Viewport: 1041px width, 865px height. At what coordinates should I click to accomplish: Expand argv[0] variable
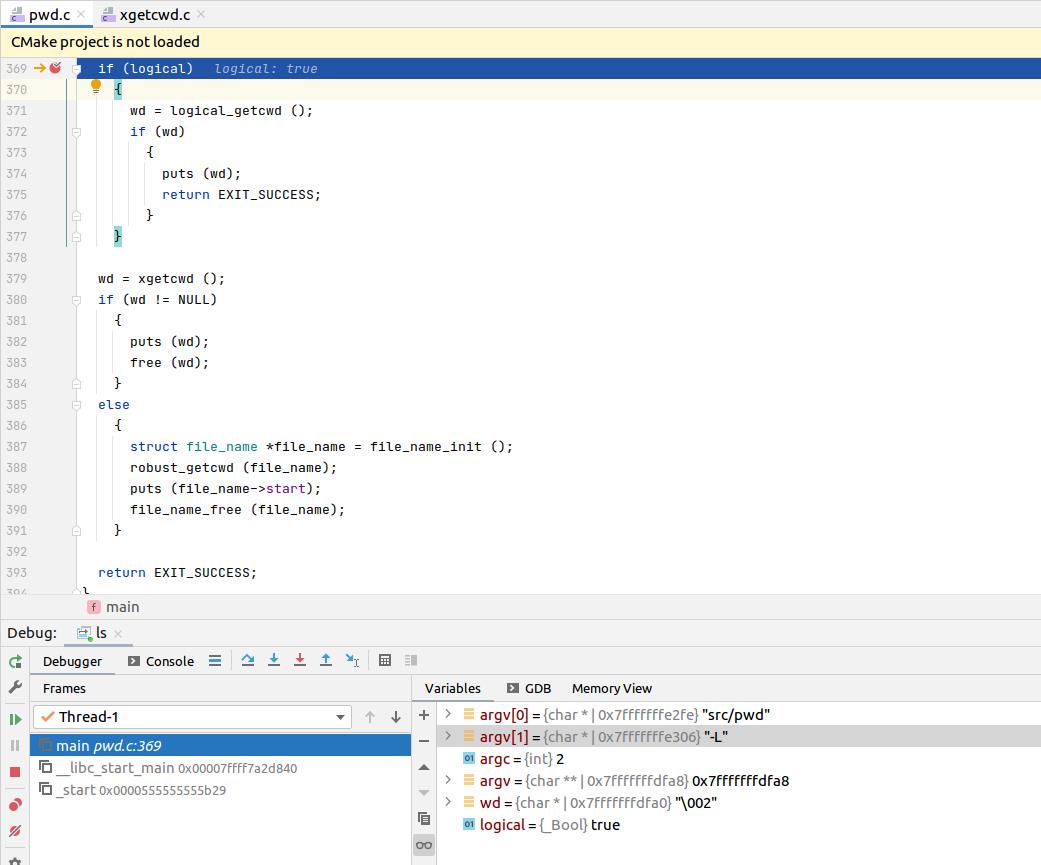tap(448, 714)
